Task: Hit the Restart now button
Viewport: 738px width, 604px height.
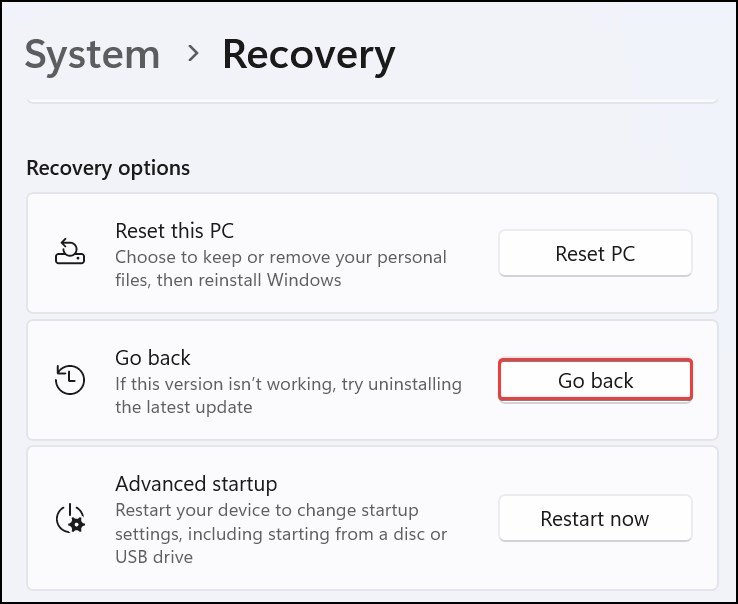Action: tap(595, 519)
